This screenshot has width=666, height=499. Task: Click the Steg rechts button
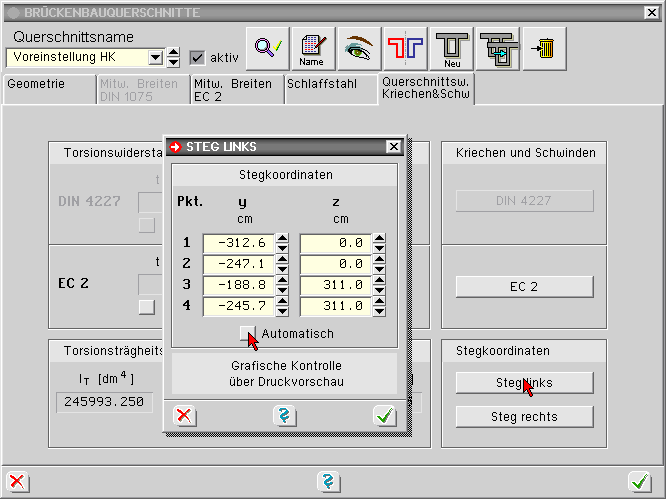tap(525, 416)
